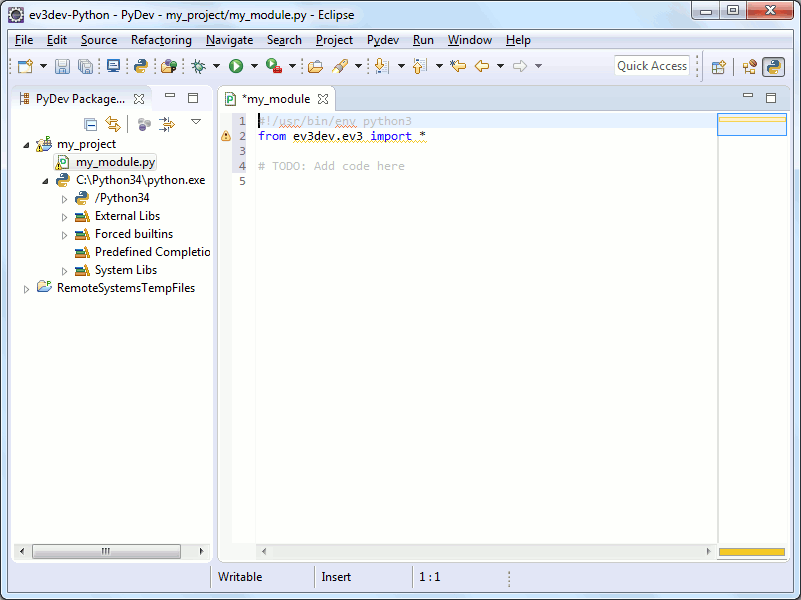Open the Refactoring menu

click(161, 40)
